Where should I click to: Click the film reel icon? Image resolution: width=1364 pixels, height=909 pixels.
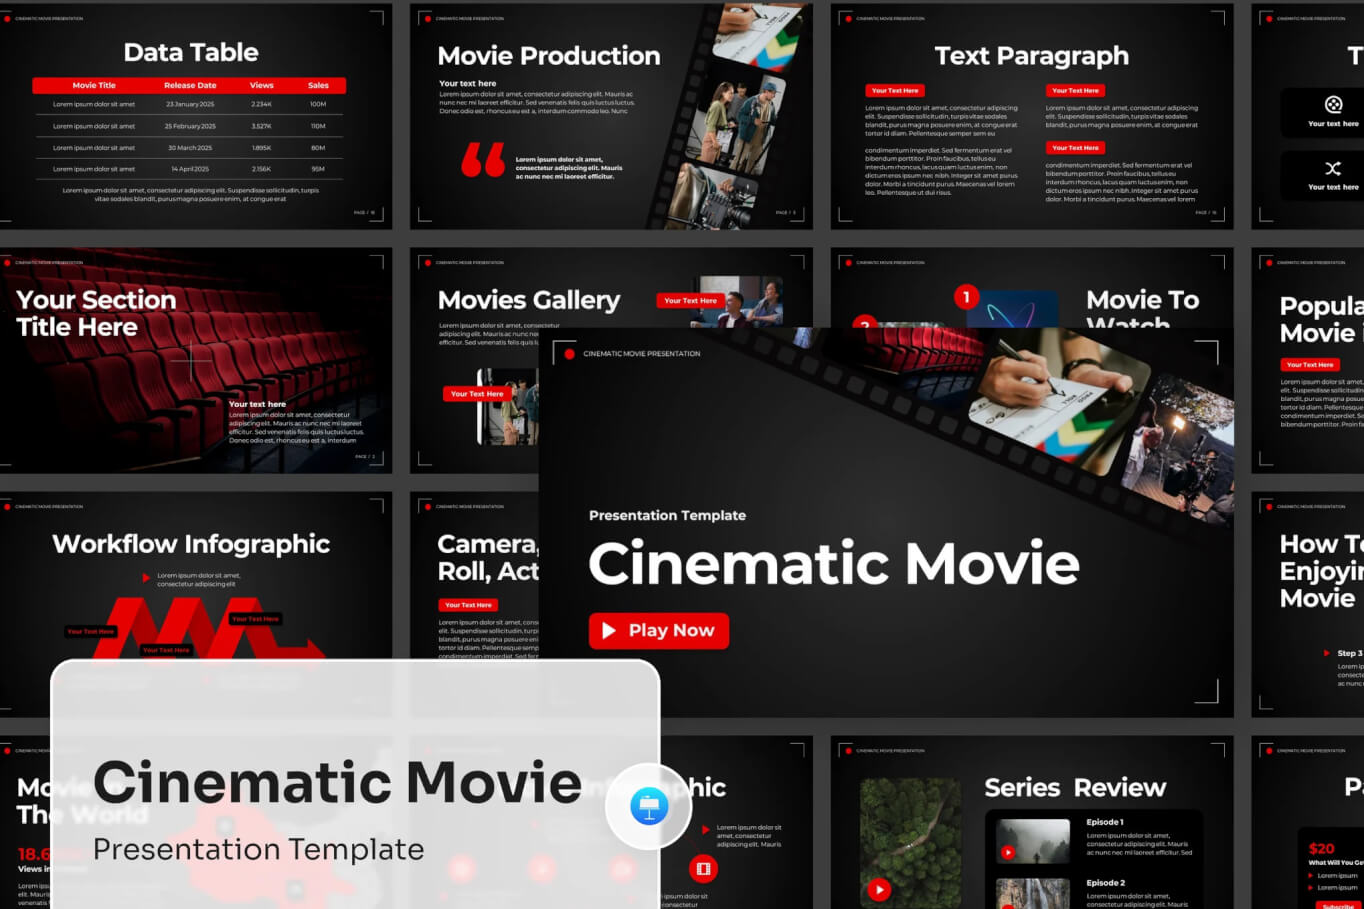pos(1333,105)
